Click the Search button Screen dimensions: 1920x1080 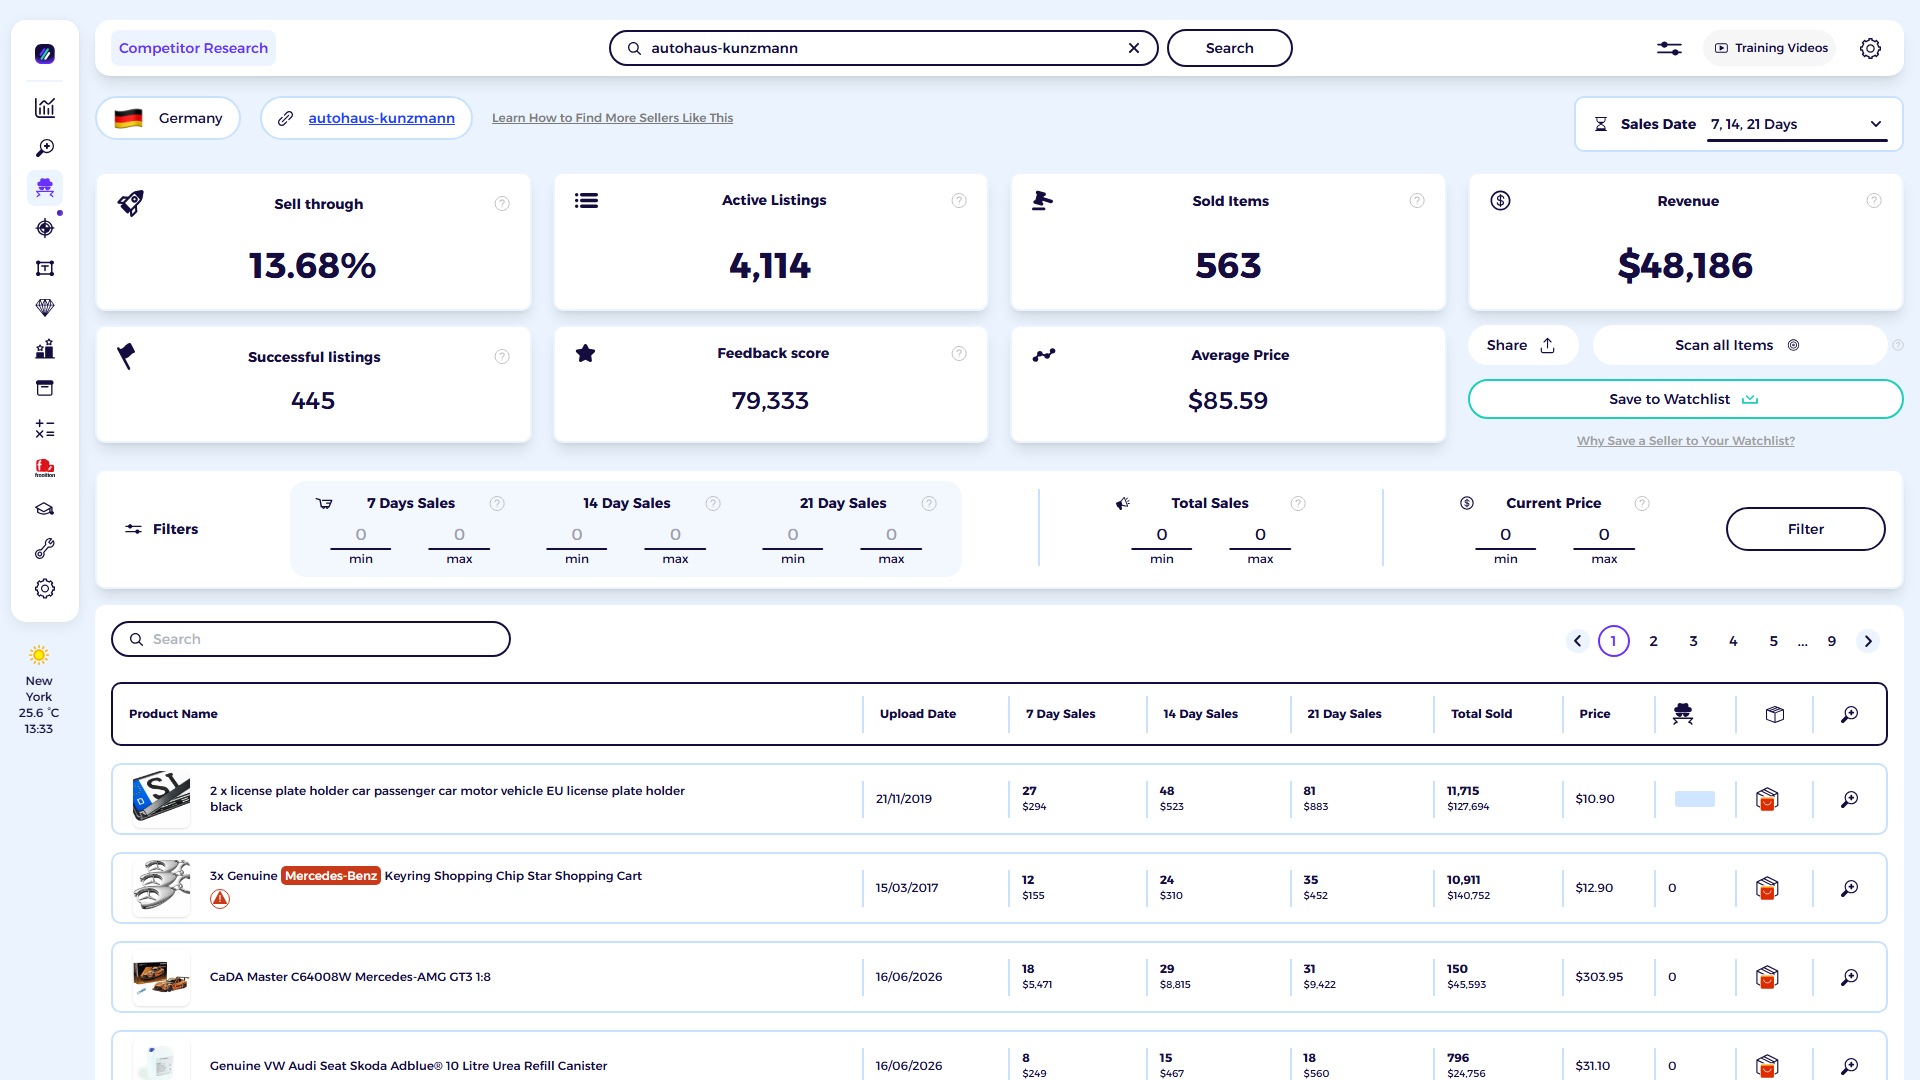1229,48
